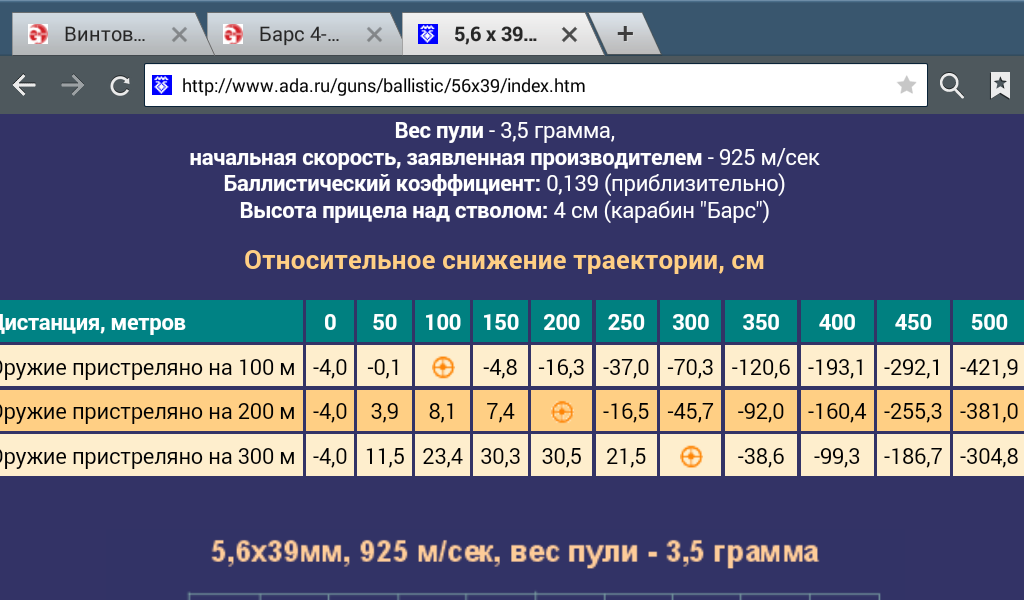Image resolution: width=1024 pixels, height=600 pixels.
Task: Open the bookmarks list icon
Action: (x=999, y=86)
